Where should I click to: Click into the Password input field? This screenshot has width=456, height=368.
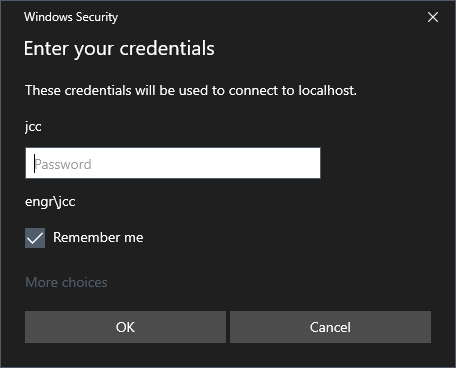[x=173, y=163]
